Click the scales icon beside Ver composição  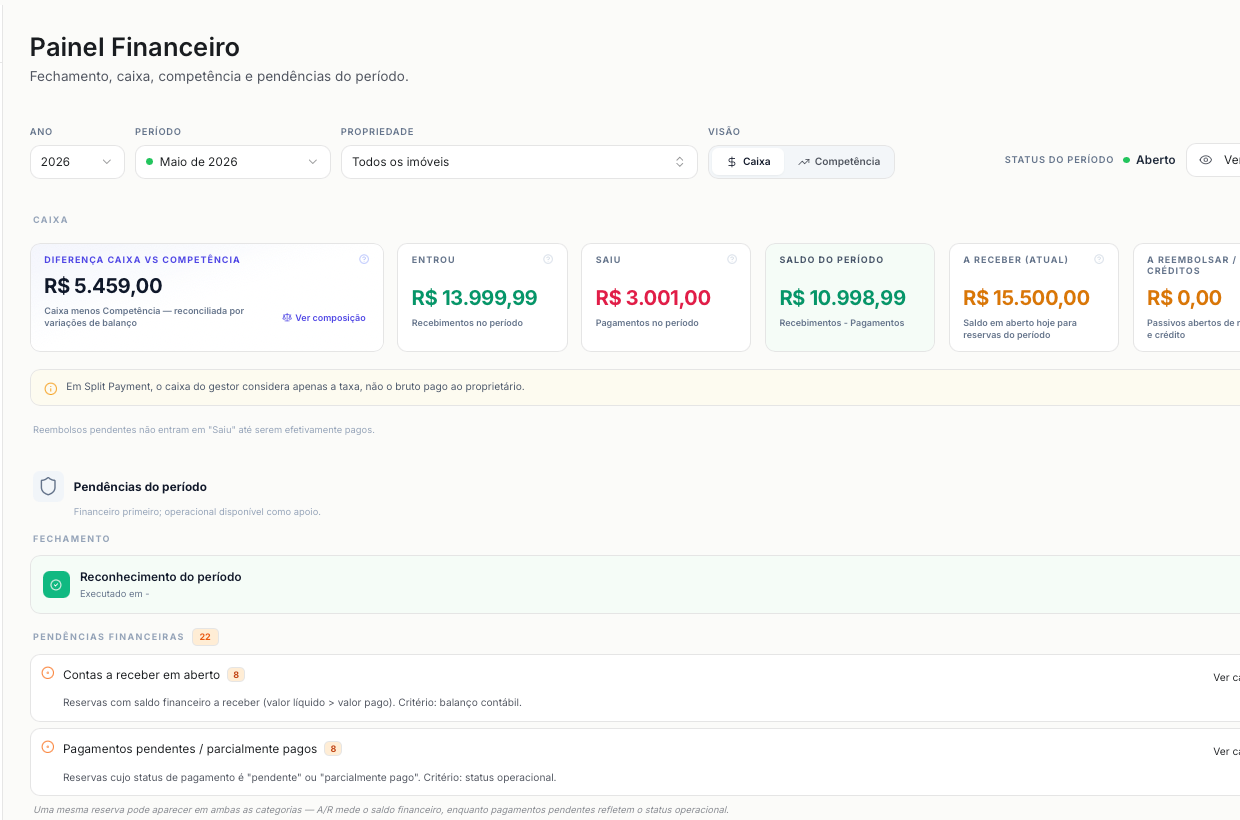point(287,318)
